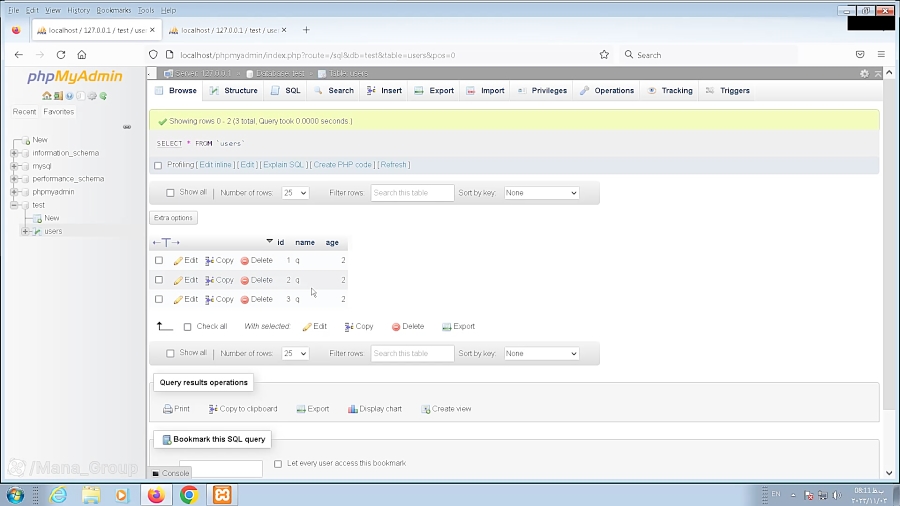This screenshot has width=900, height=506.
Task: Tick the Check all checkbox
Action: pyautogui.click(x=187, y=327)
